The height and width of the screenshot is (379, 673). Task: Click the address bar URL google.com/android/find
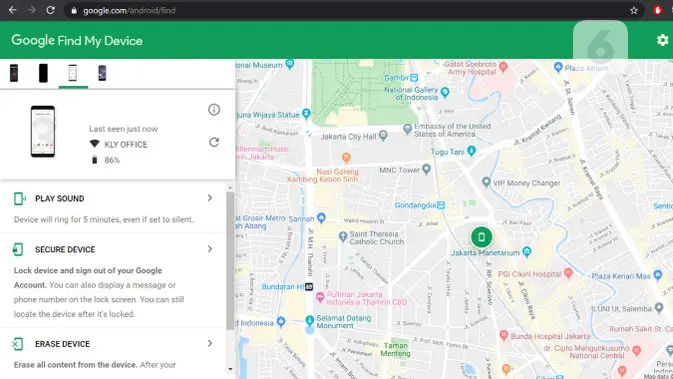coord(129,11)
